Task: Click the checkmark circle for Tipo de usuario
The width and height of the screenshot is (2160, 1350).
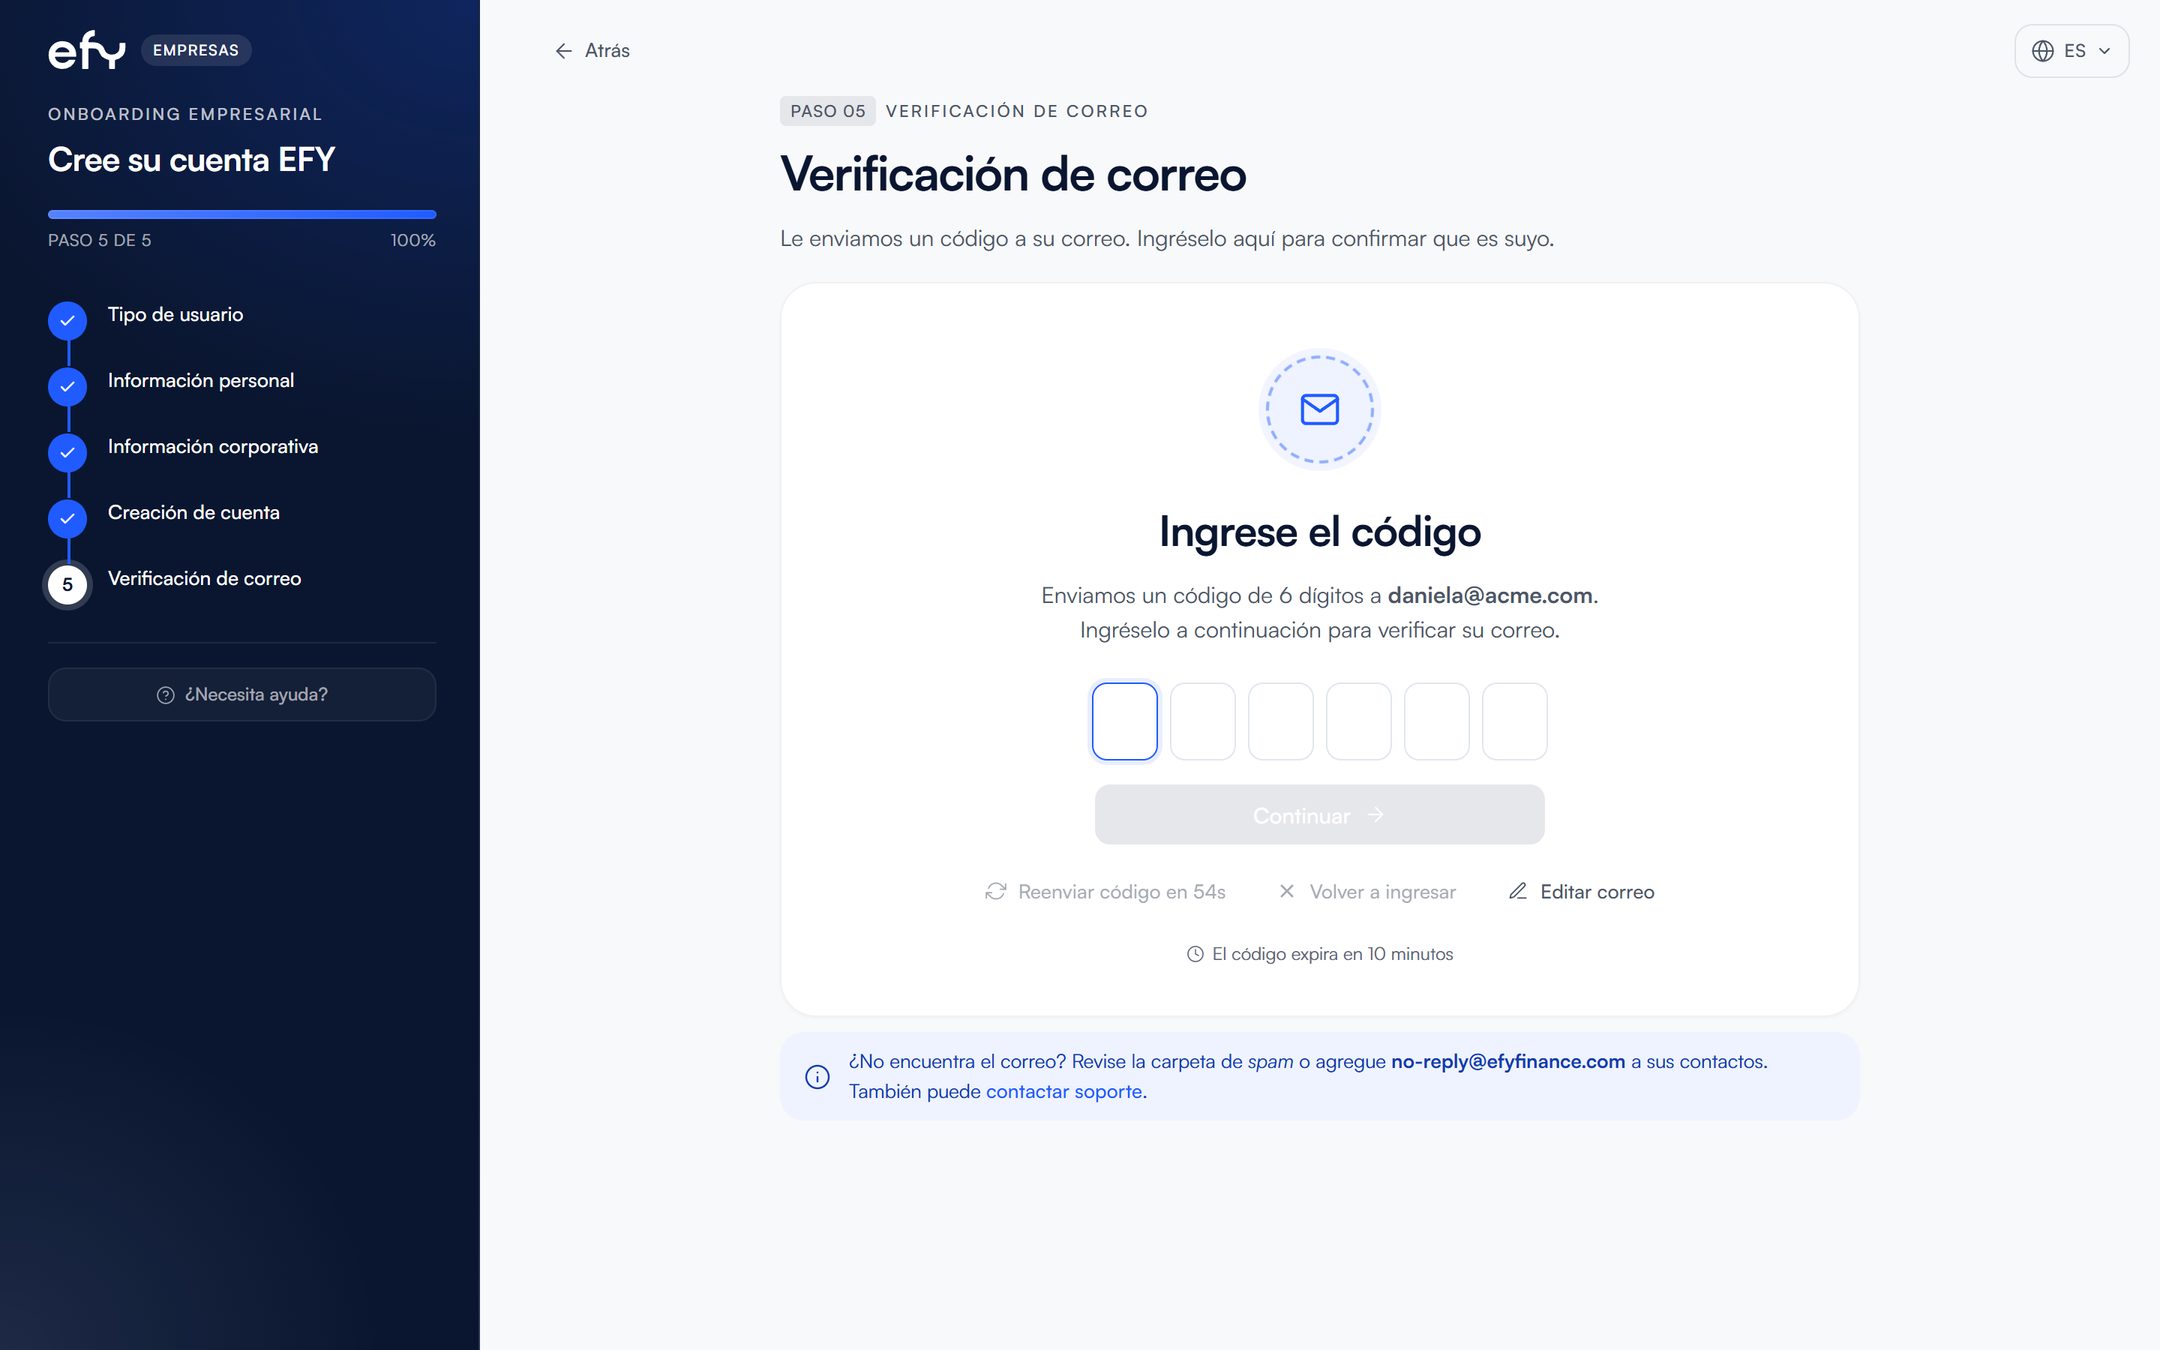Action: coord(67,321)
